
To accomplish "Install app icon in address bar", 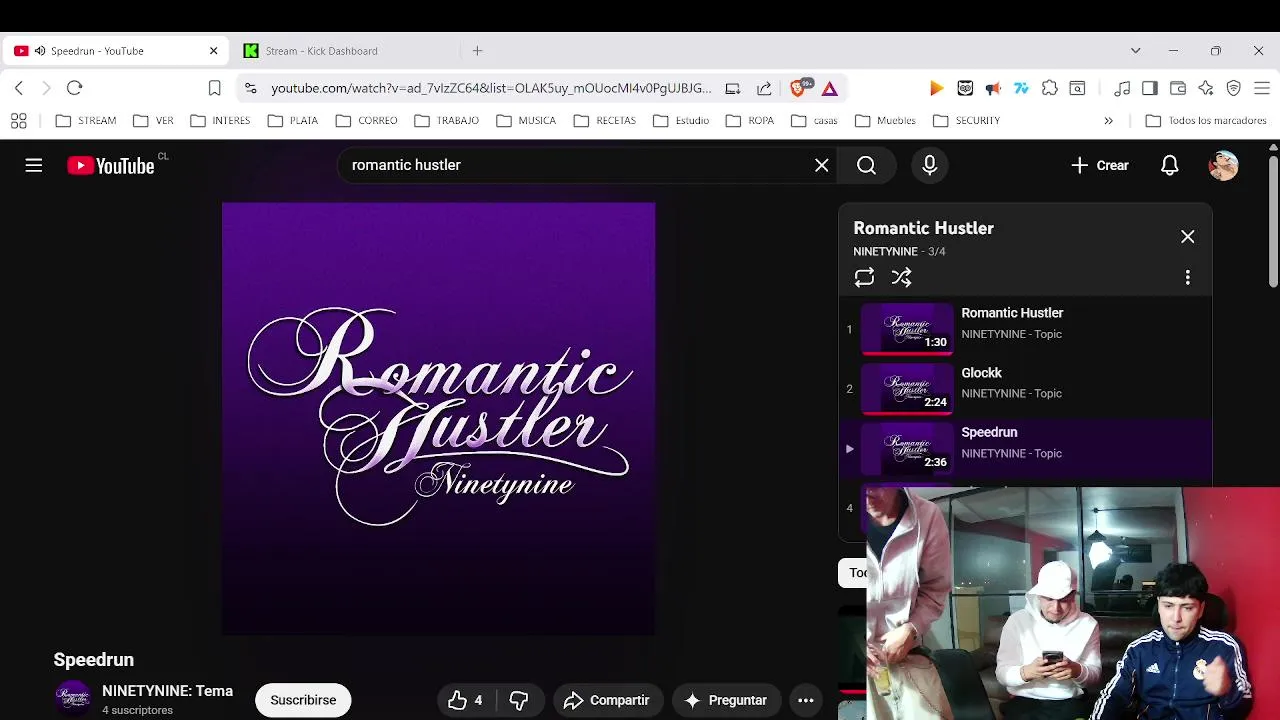I will tap(733, 88).
